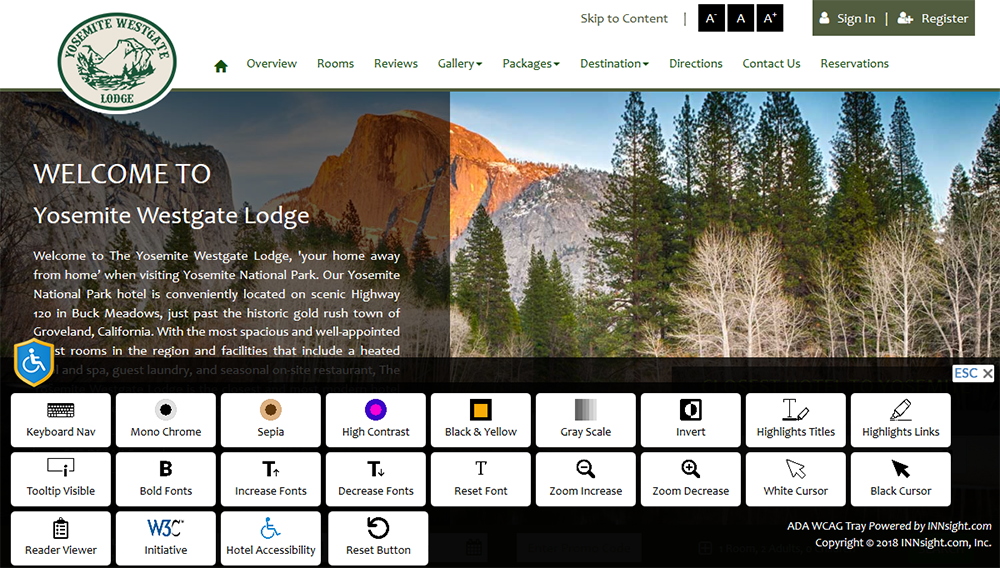Click Zoom Increase magnifier tile
Viewport: 1000px width, 568px height.
(x=585, y=479)
